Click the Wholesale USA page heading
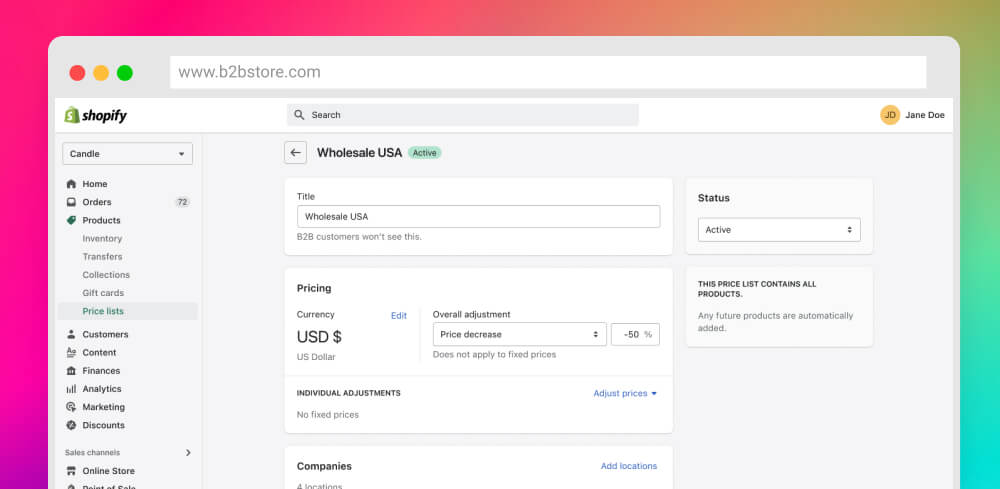1000x489 pixels. [359, 153]
